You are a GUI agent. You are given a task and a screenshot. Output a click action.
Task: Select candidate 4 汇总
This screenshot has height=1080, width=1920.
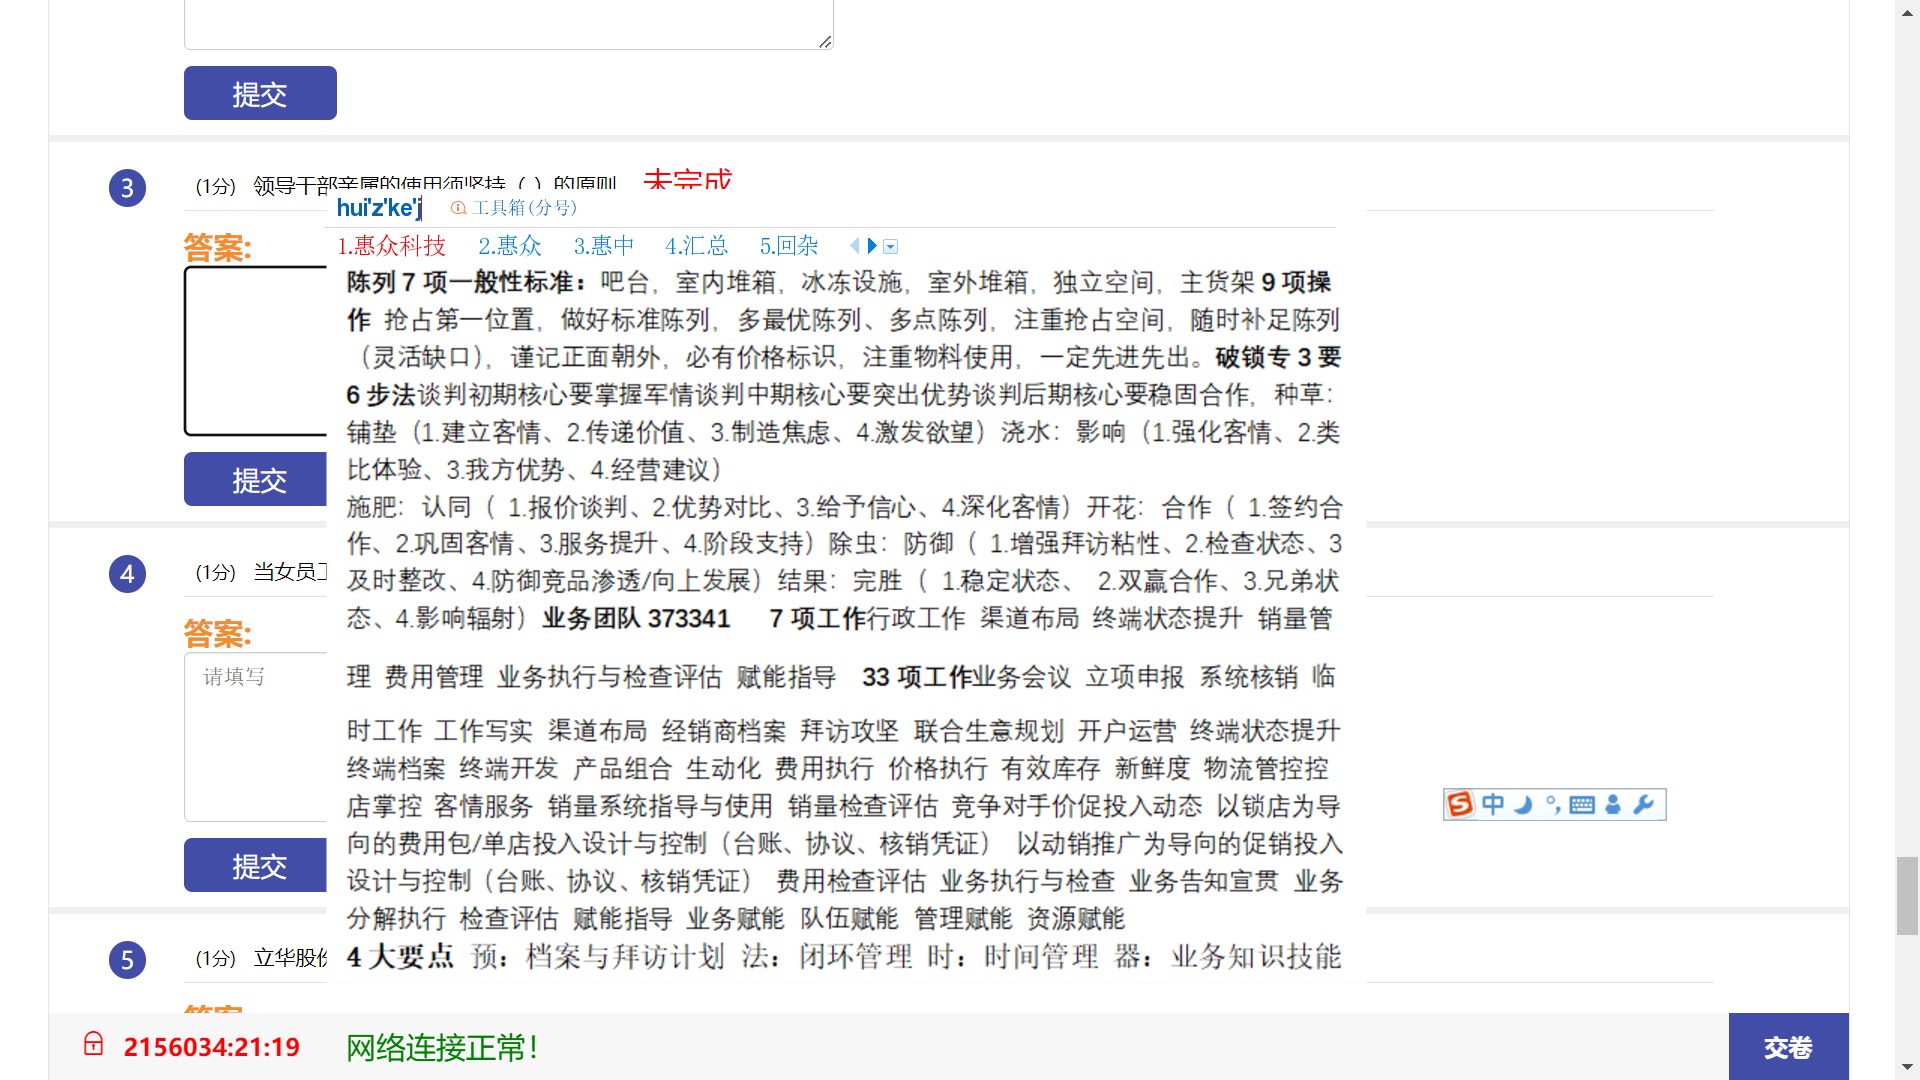tap(696, 246)
